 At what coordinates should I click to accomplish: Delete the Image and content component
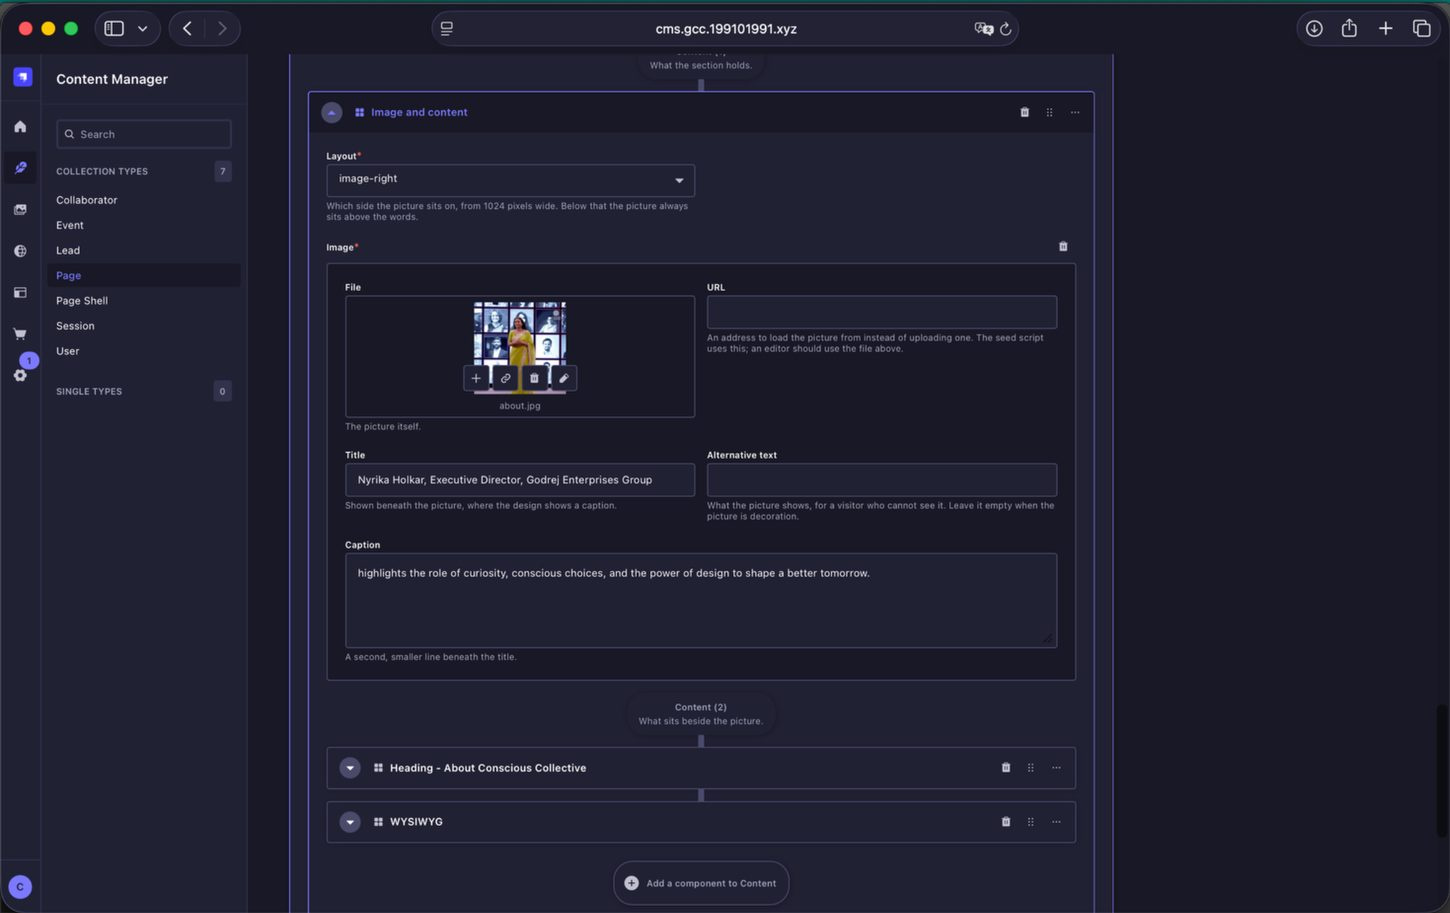pos(1024,112)
